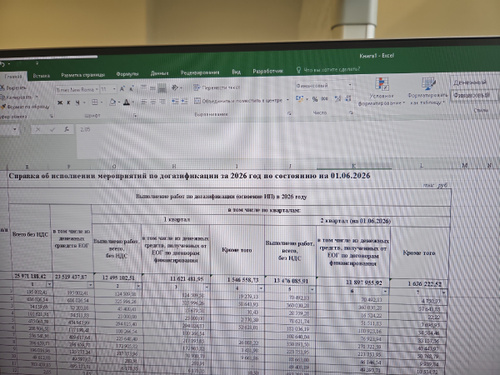Select the Денежный cell style

click(470, 82)
